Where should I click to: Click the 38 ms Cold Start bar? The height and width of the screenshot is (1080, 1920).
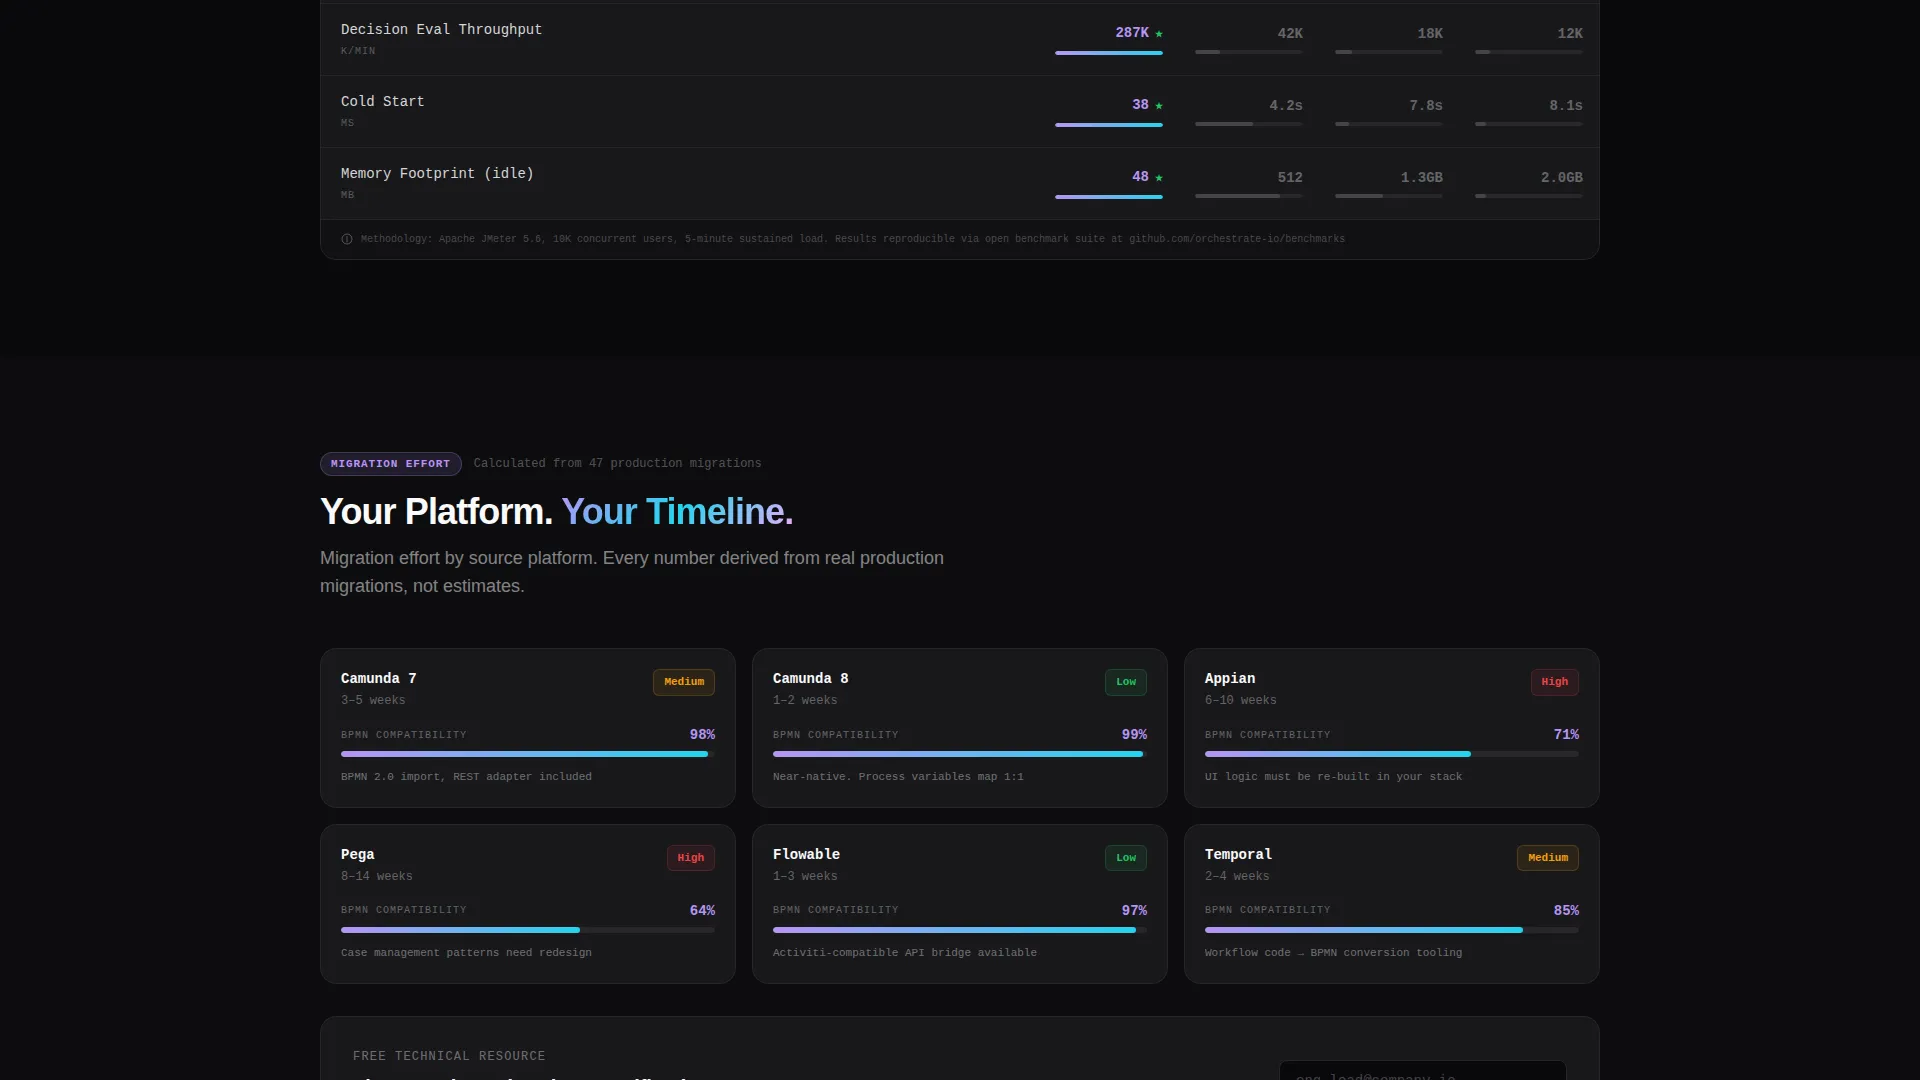1109,124
